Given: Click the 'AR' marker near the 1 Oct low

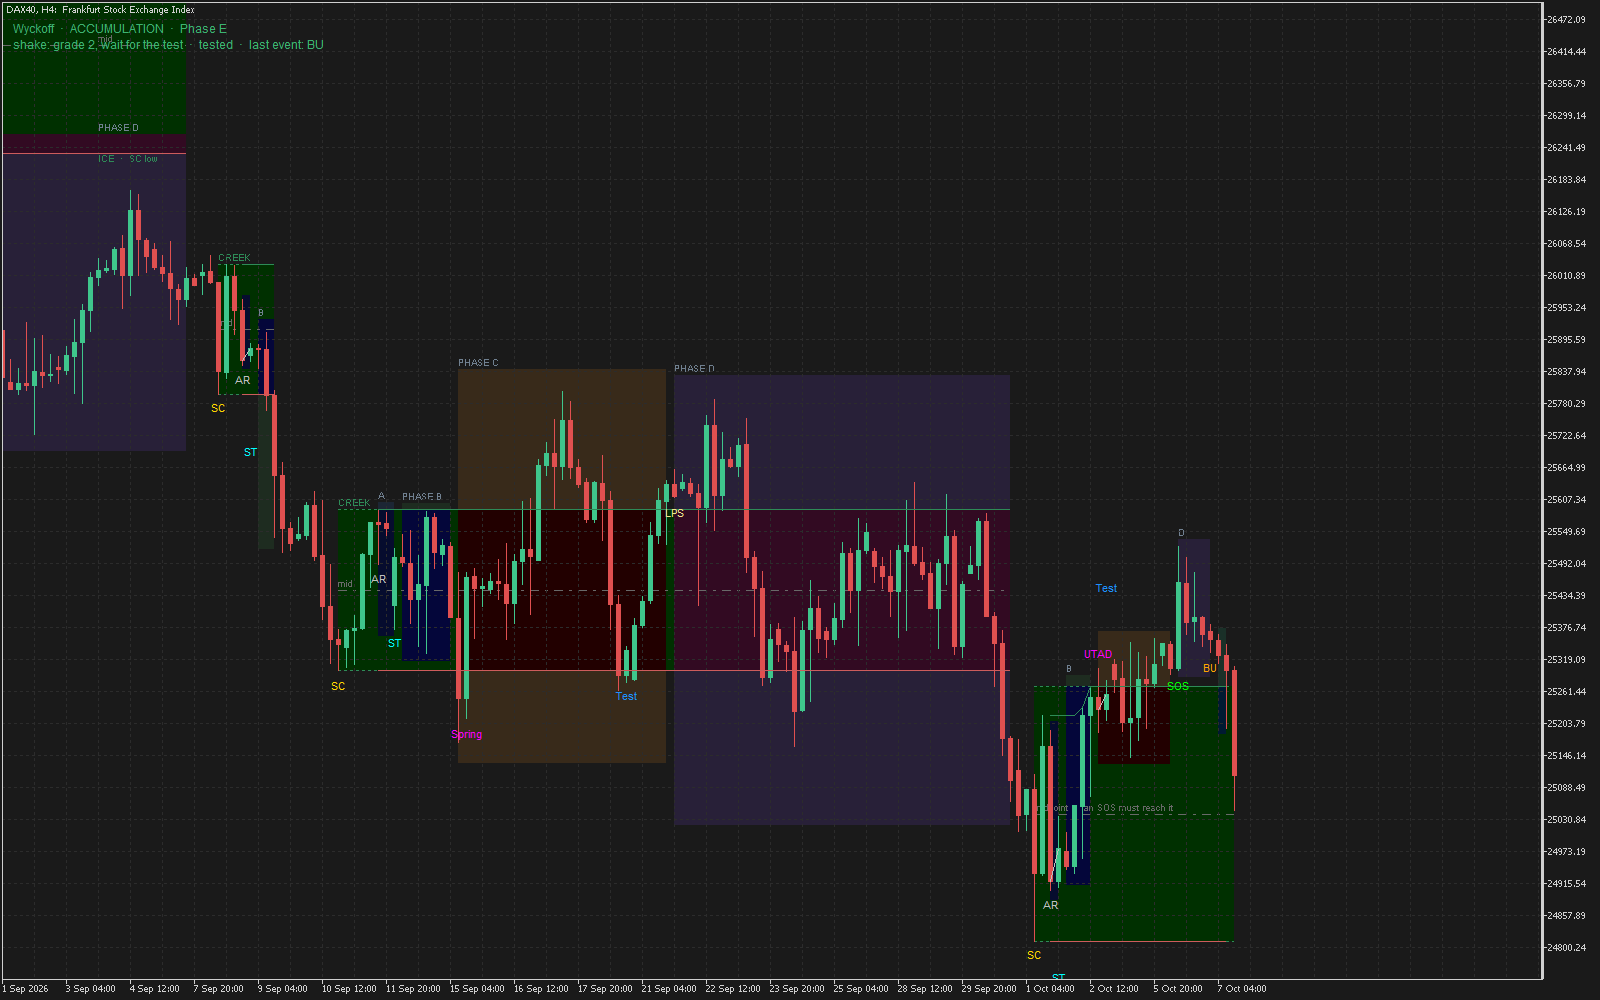Looking at the screenshot, I should 1050,905.
